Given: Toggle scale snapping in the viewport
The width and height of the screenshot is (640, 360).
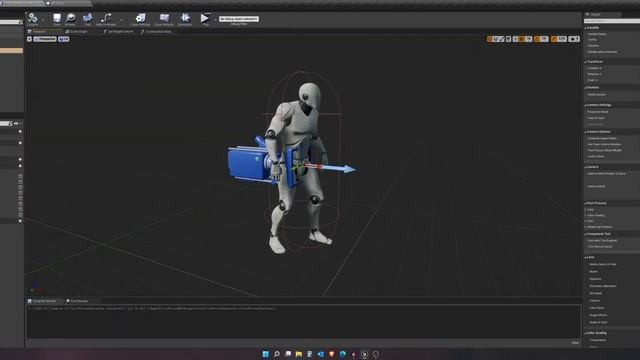Looking at the screenshot, I should (554, 39).
